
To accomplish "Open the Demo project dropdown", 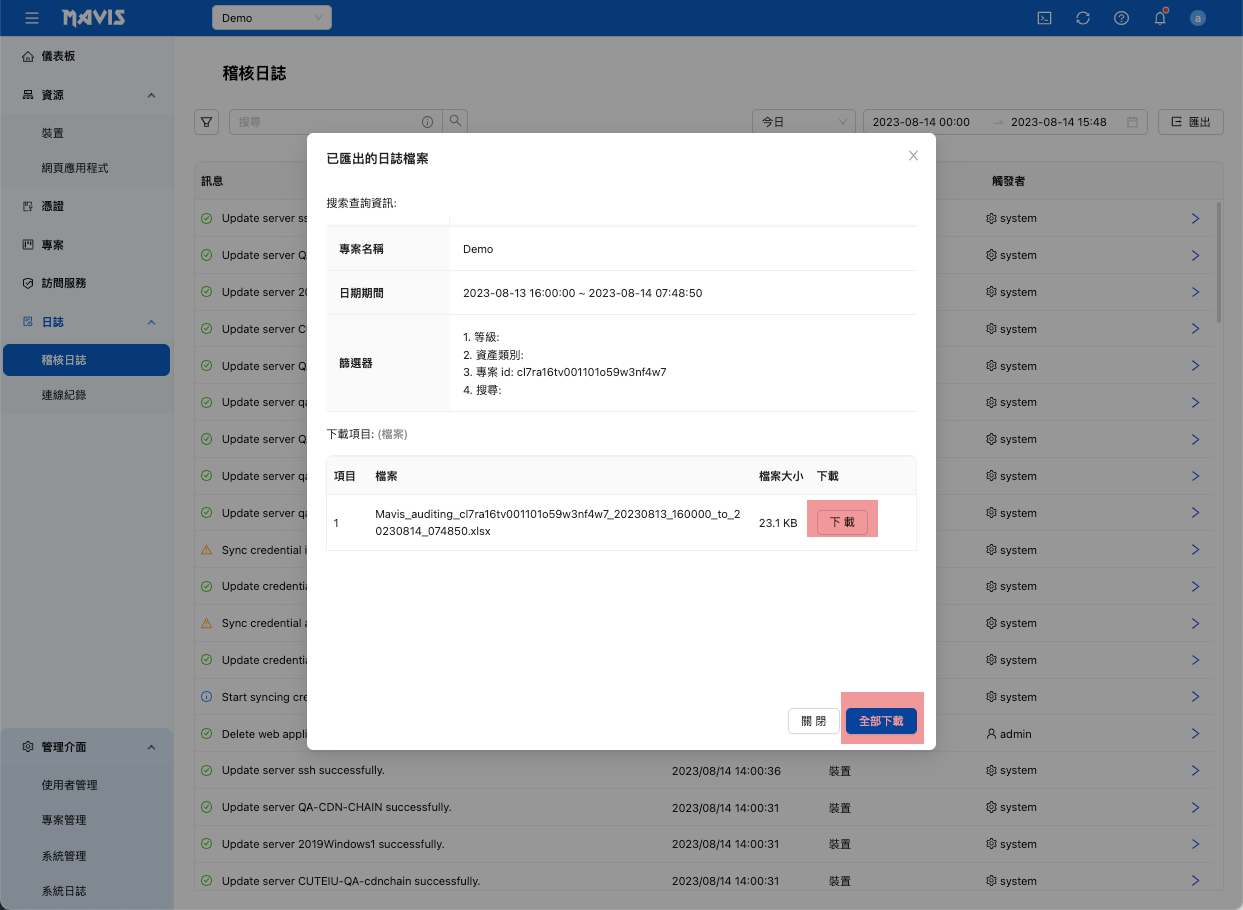I will pos(271,18).
